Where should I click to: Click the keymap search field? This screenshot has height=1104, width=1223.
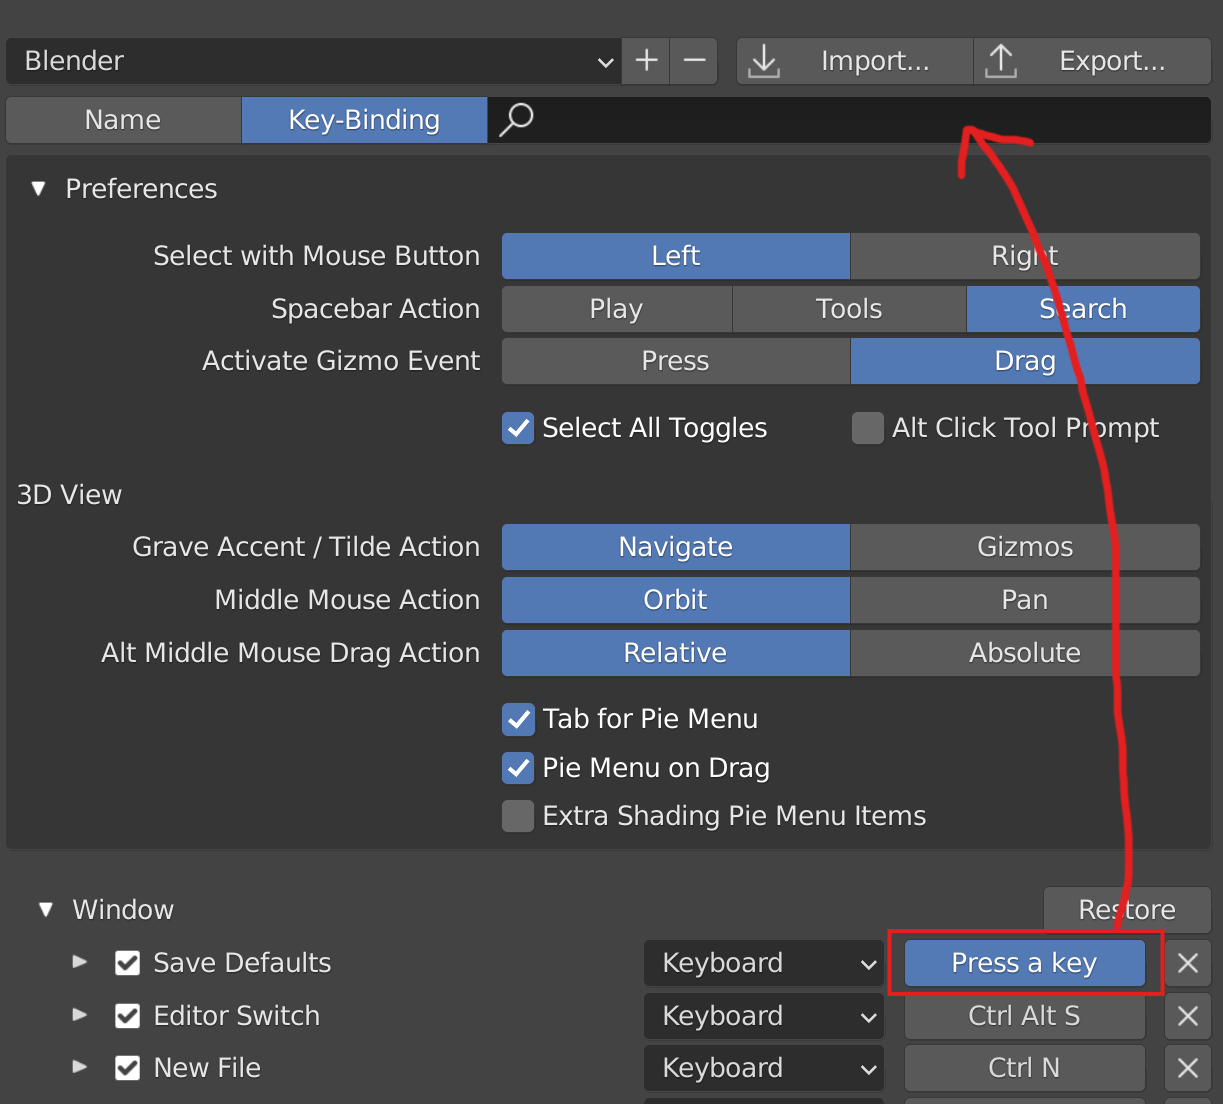point(849,120)
